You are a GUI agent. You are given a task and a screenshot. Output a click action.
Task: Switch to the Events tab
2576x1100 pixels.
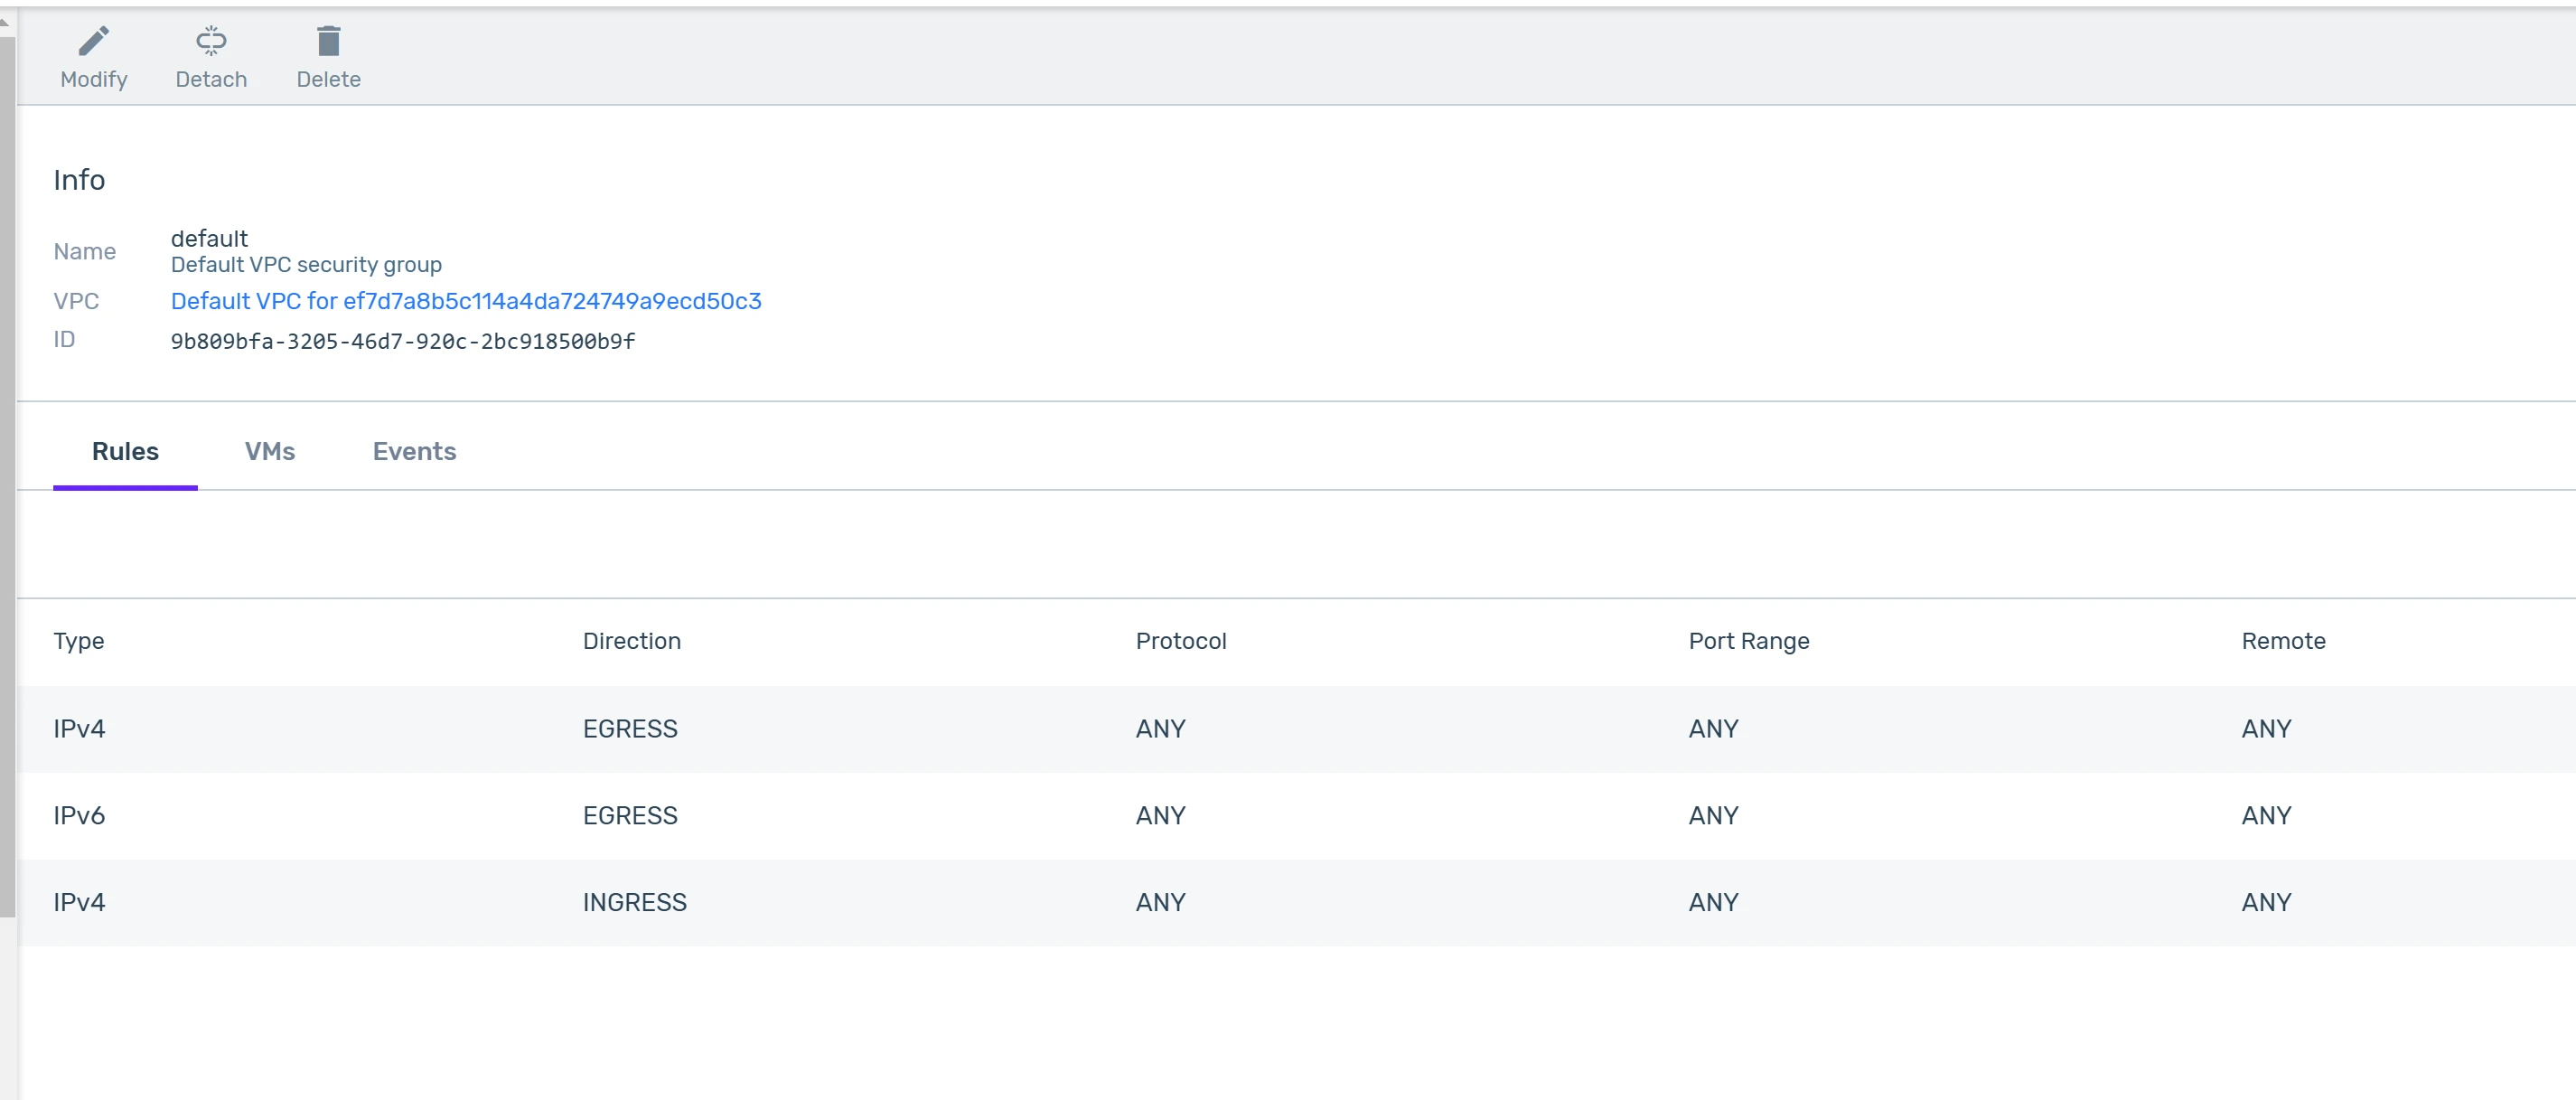[414, 451]
